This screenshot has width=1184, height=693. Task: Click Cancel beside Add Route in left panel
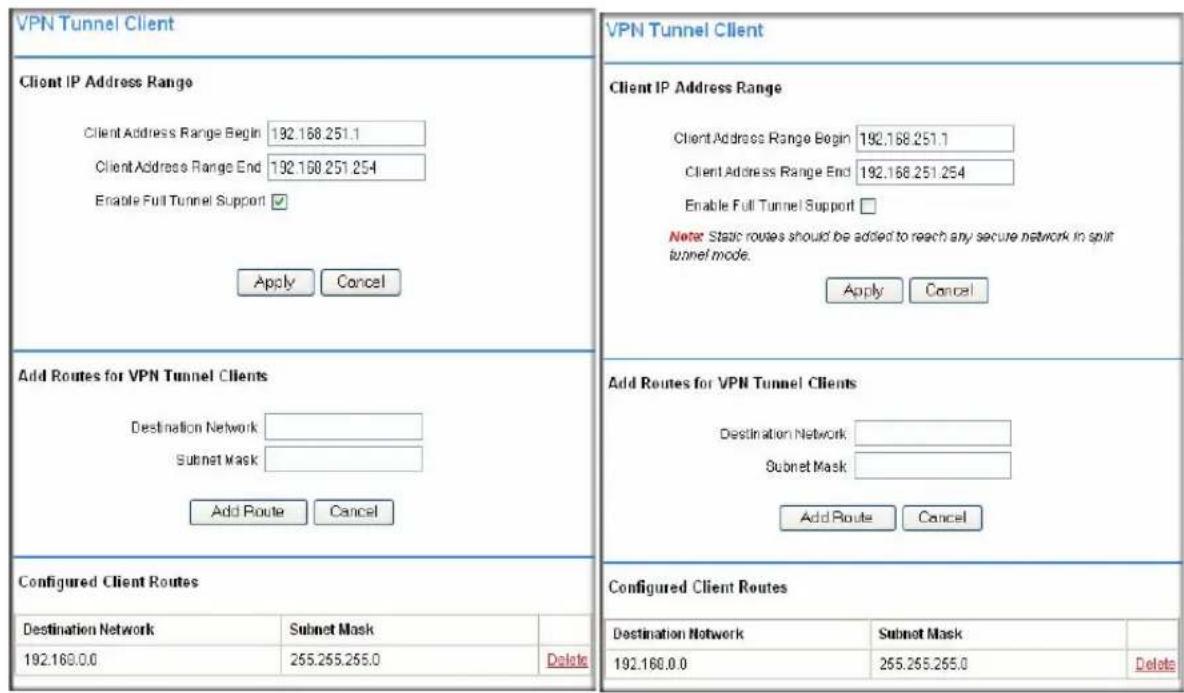(x=353, y=512)
